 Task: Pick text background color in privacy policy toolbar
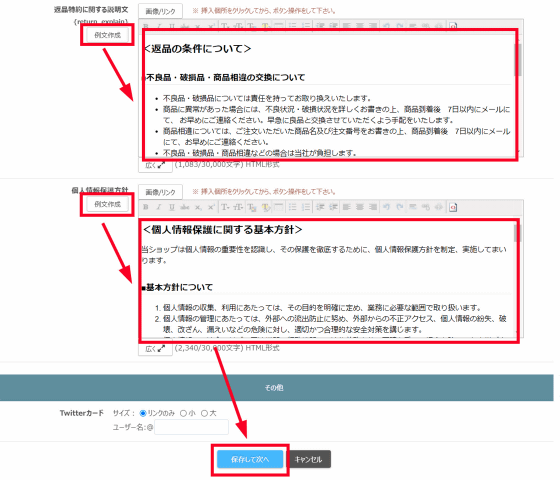coord(265,207)
